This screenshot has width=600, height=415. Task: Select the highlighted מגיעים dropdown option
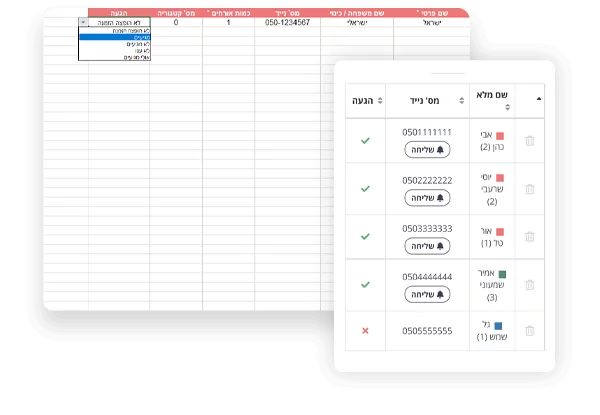pos(113,37)
